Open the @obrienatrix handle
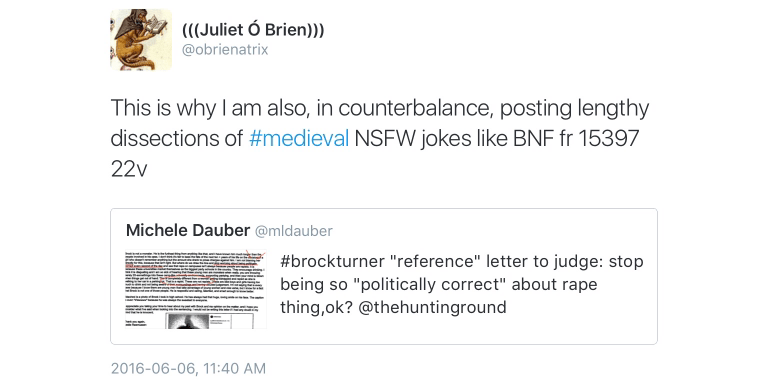The image size is (768, 388). (225, 49)
